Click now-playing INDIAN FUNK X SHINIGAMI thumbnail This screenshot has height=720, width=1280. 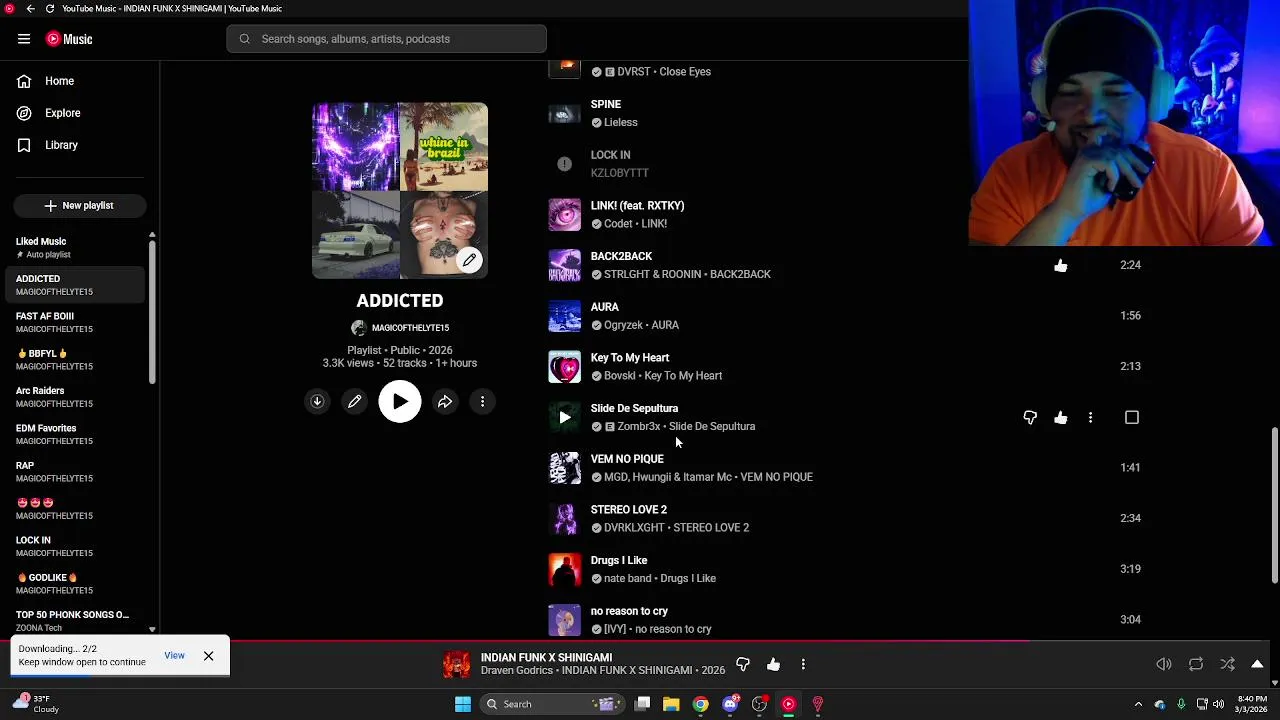pyautogui.click(x=457, y=664)
